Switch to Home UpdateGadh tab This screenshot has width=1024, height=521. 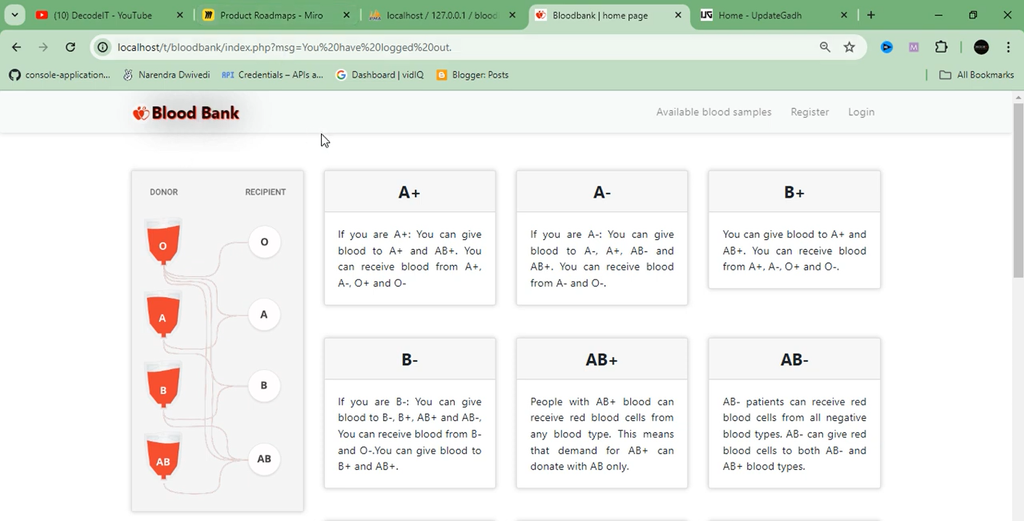[x=774, y=15]
